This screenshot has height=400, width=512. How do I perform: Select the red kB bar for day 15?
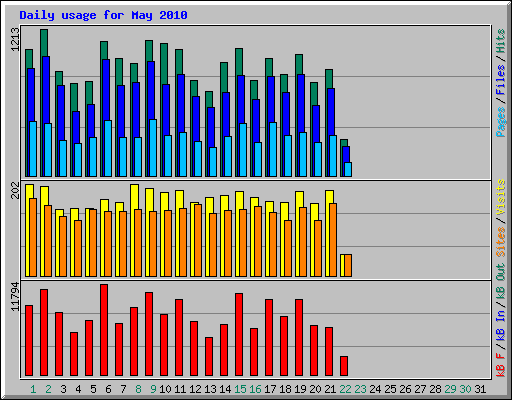tap(239, 335)
